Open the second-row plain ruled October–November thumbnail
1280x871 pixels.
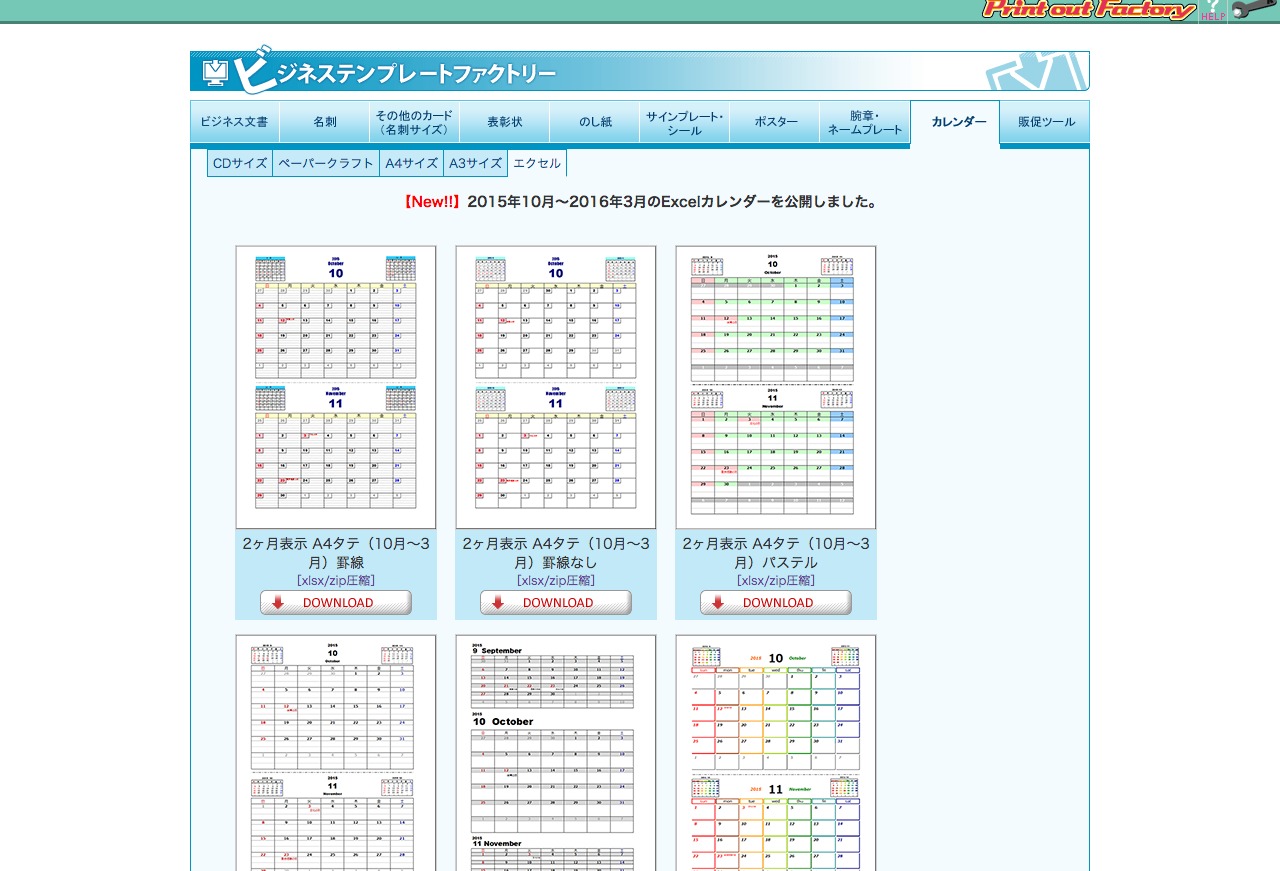[336, 753]
